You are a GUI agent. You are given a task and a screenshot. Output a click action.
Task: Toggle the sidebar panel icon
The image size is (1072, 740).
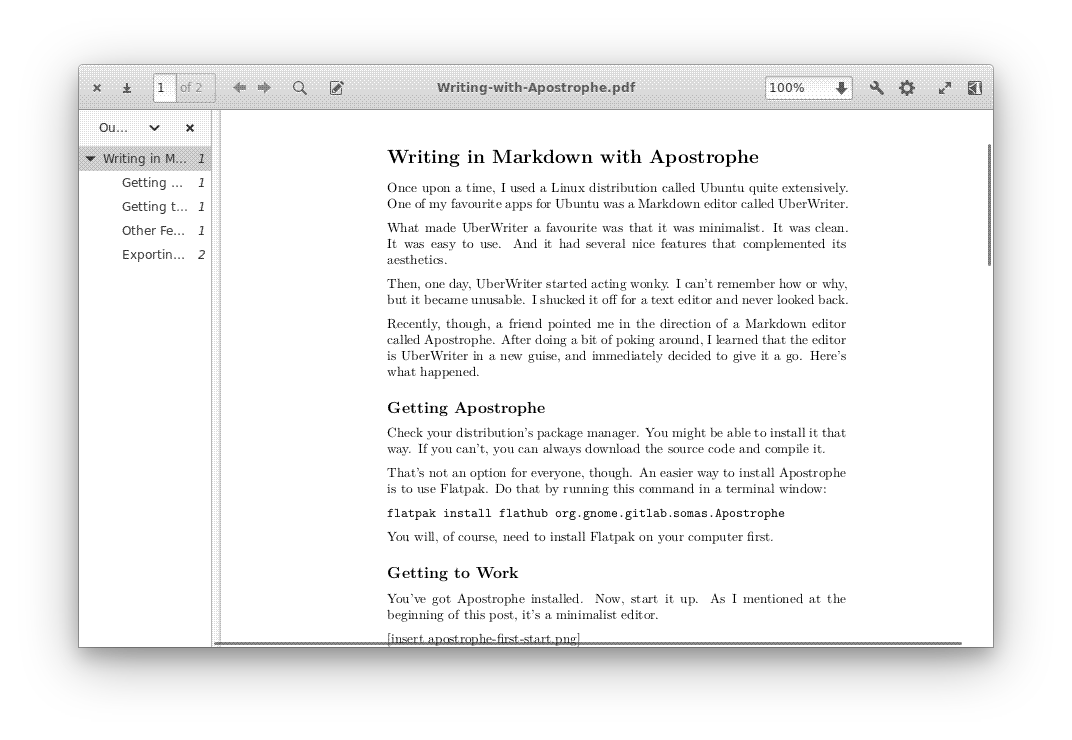(x=975, y=88)
